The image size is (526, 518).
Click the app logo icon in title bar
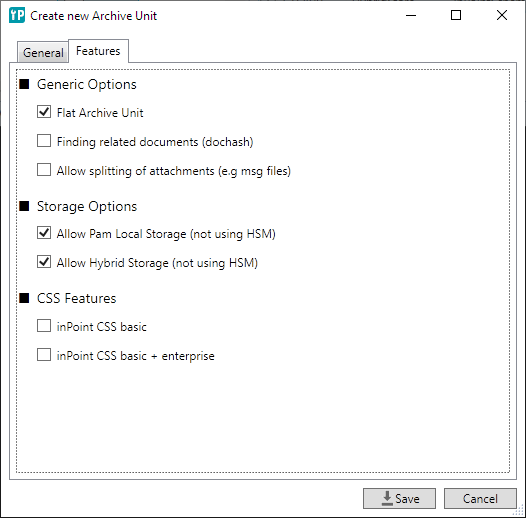click(x=17, y=15)
